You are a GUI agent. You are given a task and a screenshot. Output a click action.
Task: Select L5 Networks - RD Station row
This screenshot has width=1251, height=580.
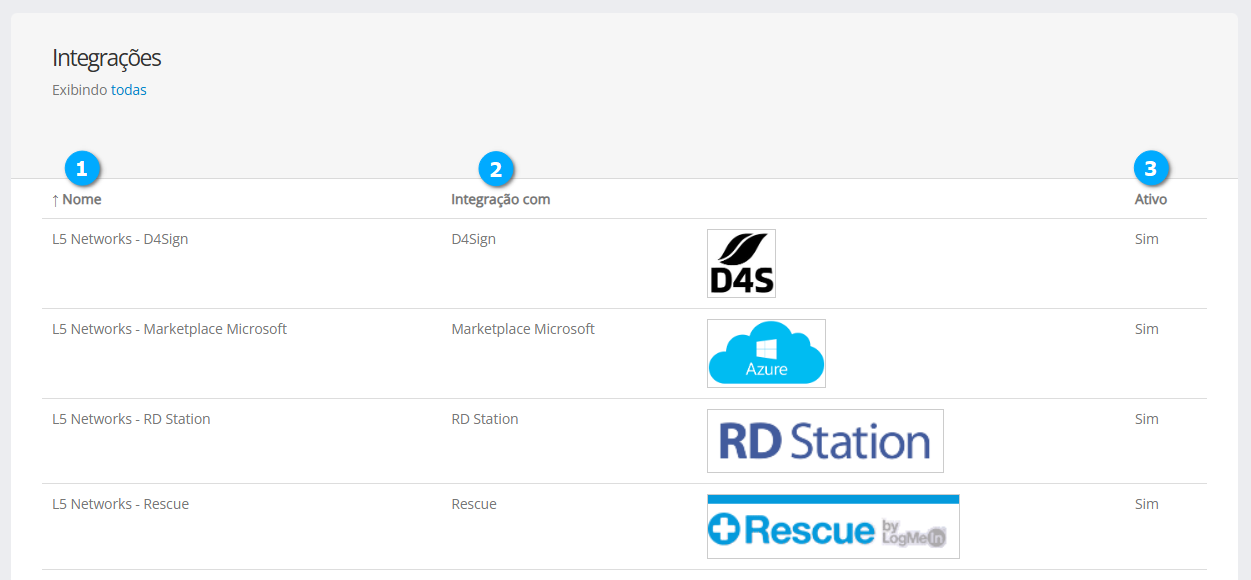point(131,419)
